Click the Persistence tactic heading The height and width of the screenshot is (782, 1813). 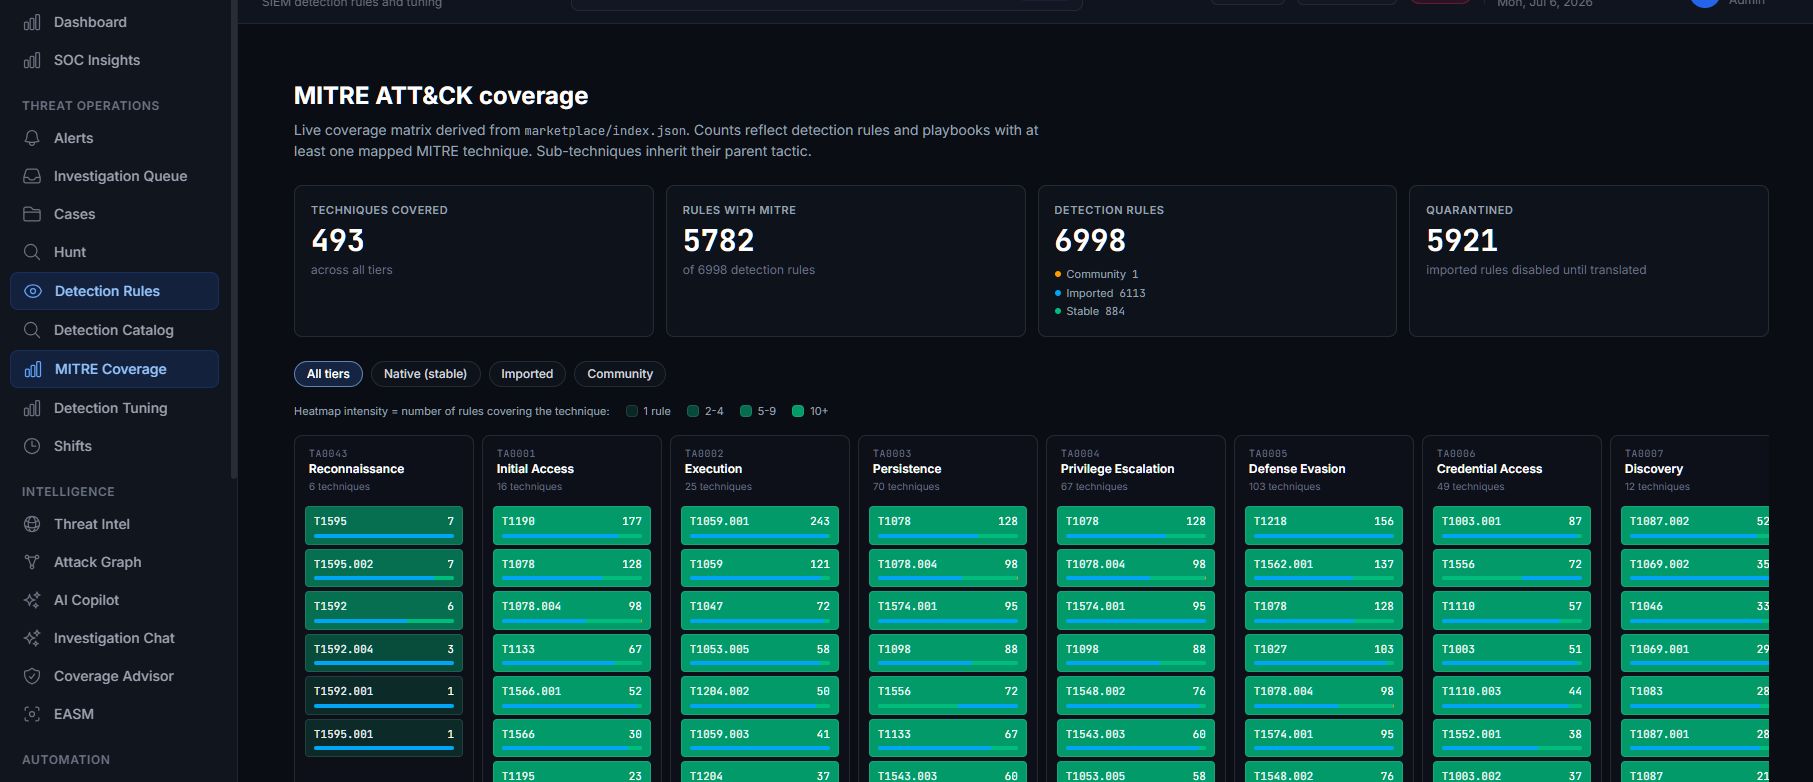[907, 469]
